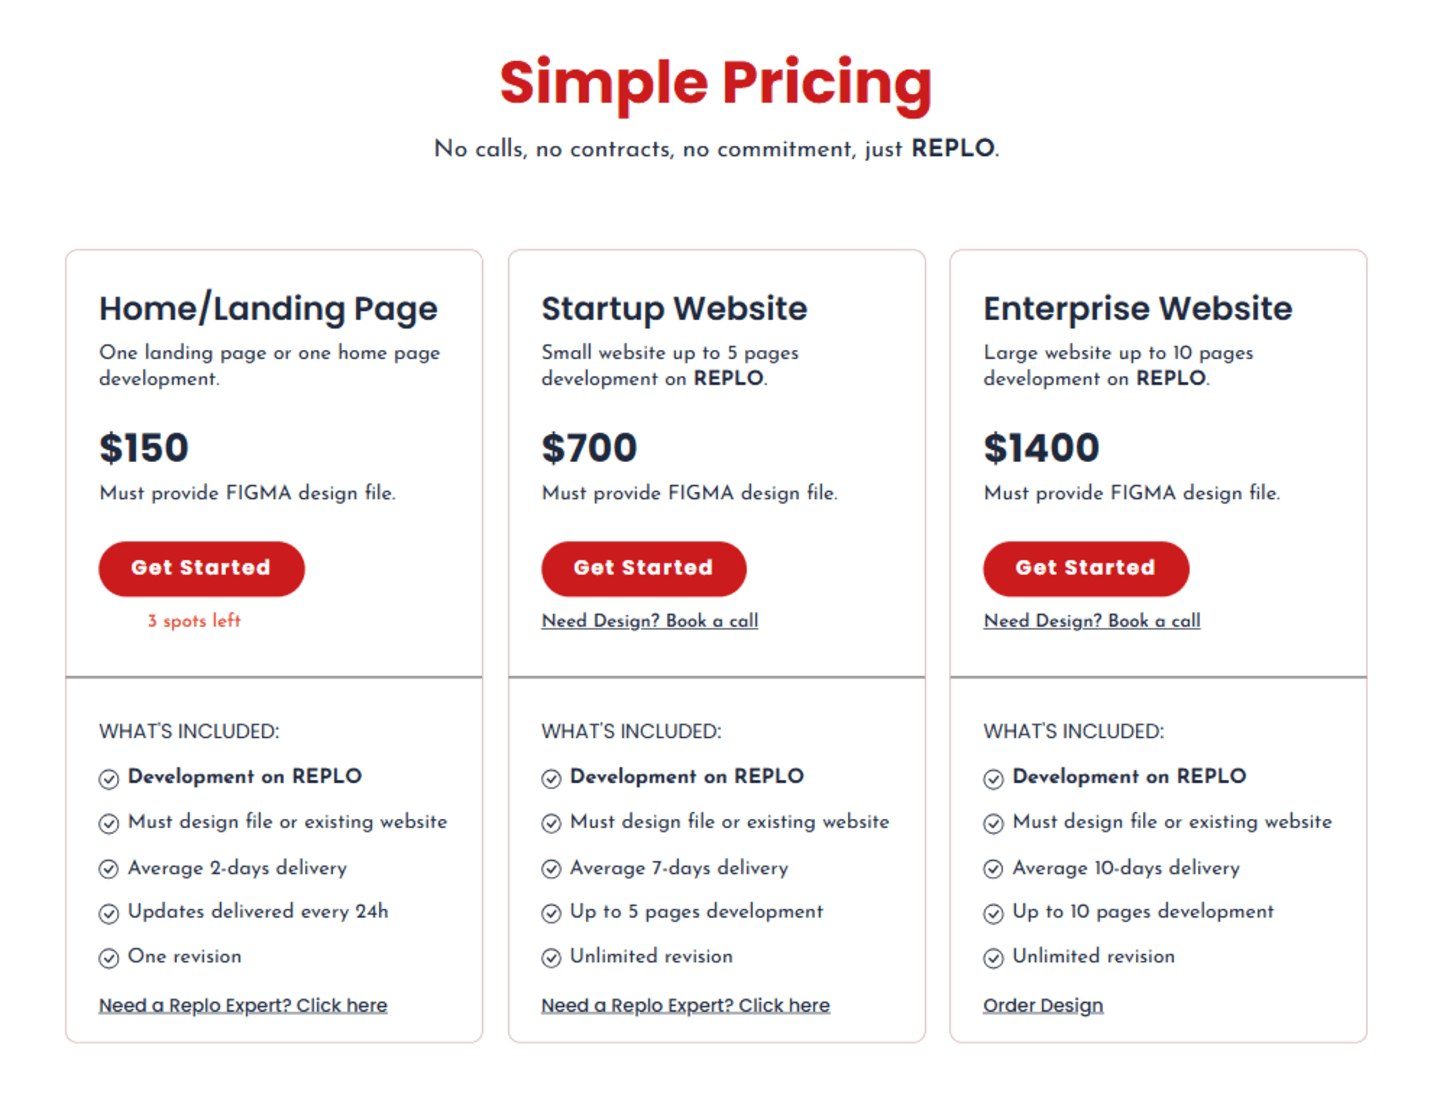Image resolution: width=1440 pixels, height=1100 pixels.
Task: Click check icon beside Updates delivered every 24h
Action: (109, 913)
